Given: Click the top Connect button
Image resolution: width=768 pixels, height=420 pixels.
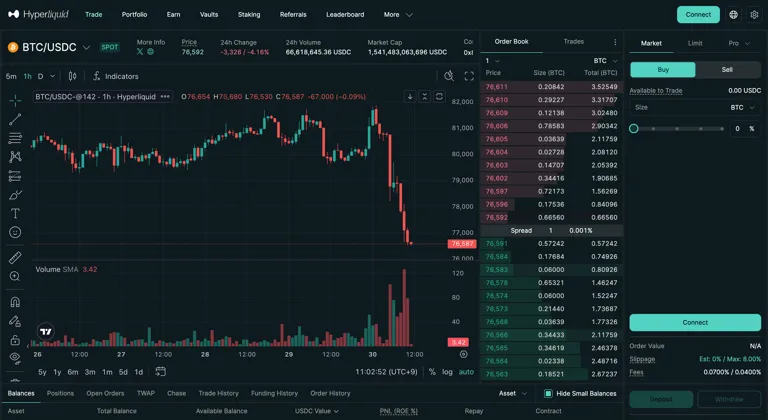Looking at the screenshot, I should pyautogui.click(x=698, y=15).
